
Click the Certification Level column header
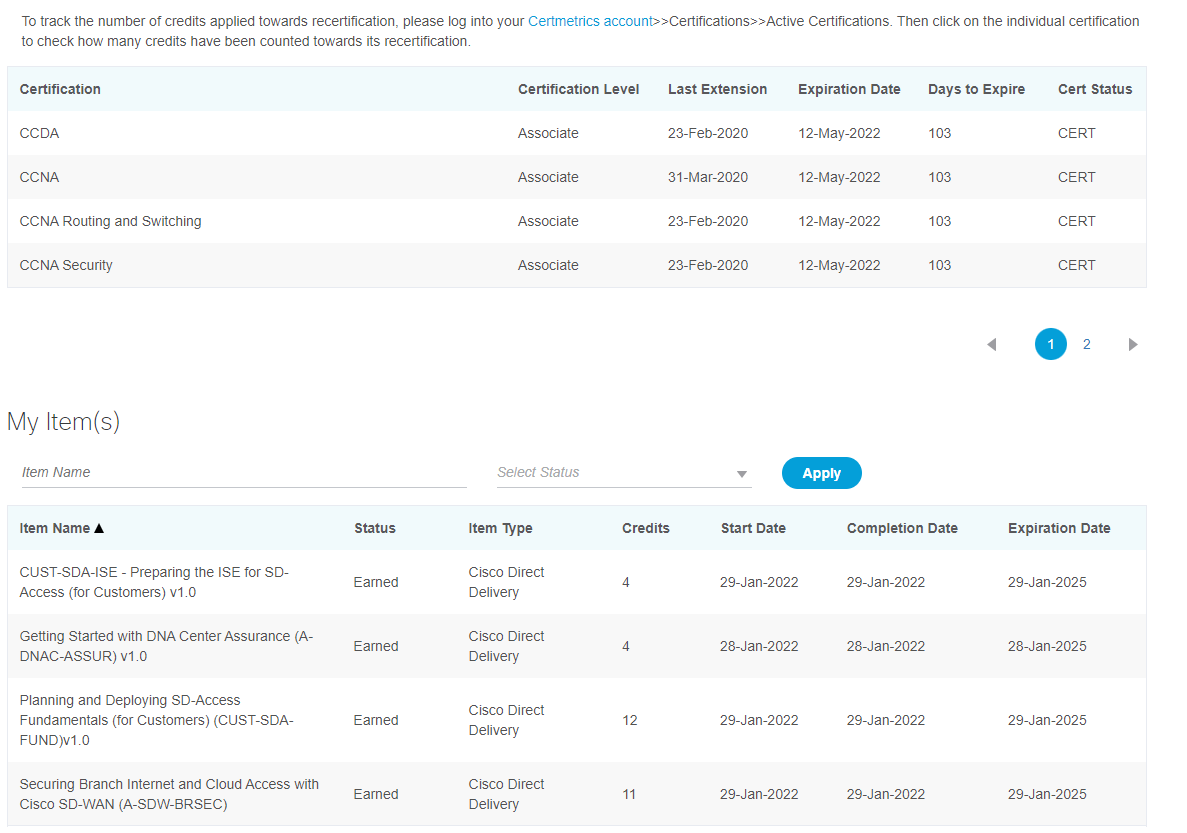pyautogui.click(x=578, y=89)
